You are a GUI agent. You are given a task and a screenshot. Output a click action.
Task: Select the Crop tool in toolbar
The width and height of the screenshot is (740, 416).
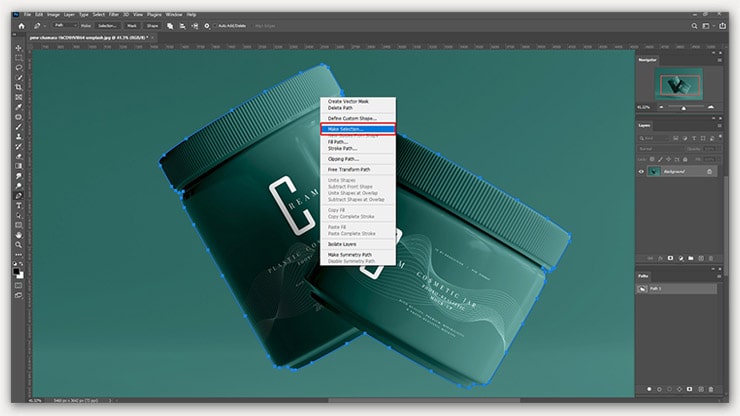click(x=18, y=88)
